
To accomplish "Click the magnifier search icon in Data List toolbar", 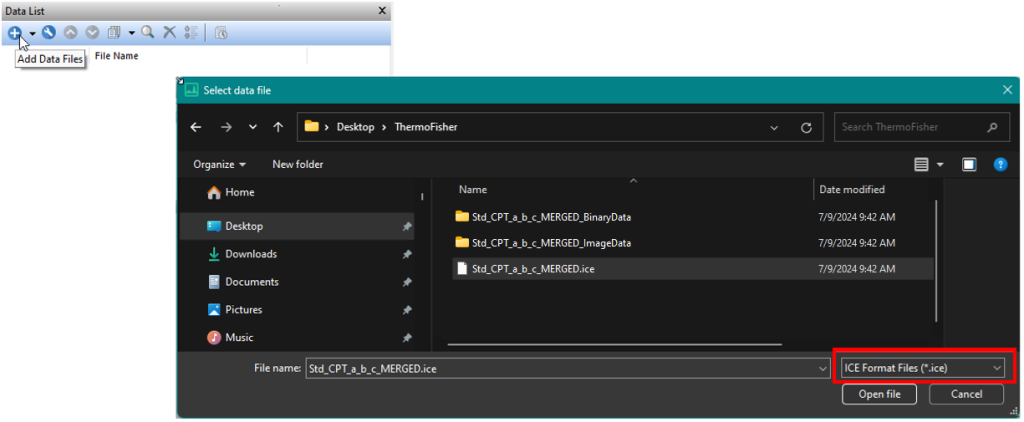I will (148, 33).
